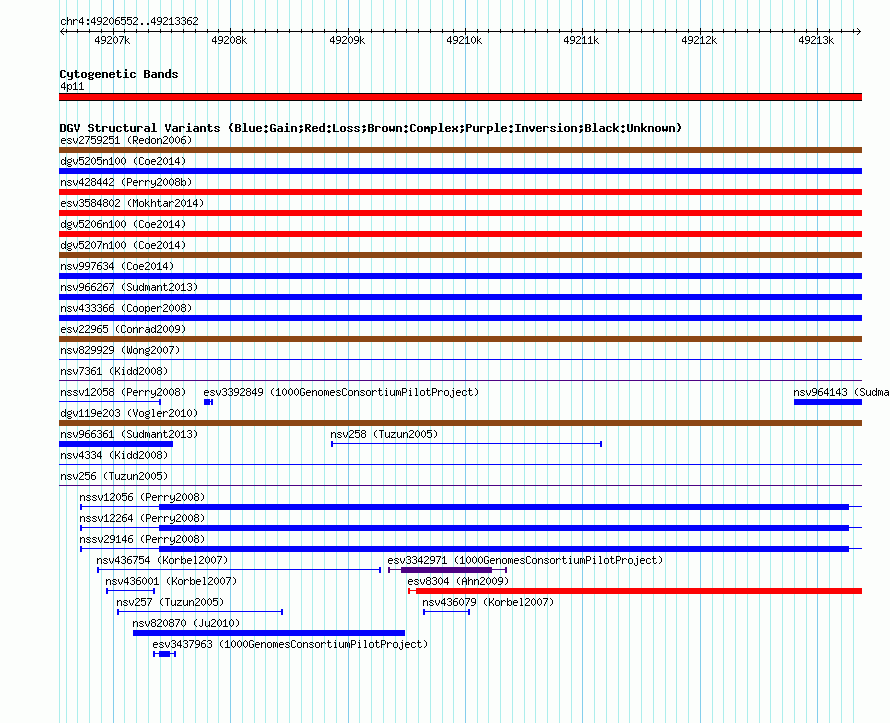The width and height of the screenshot is (890, 723).
Task: Click the nsv258 thin span line
Action: (467, 444)
